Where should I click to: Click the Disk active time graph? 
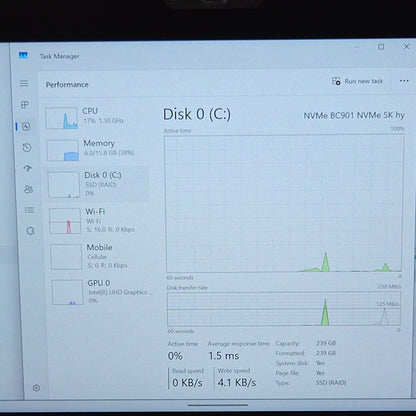(284, 203)
